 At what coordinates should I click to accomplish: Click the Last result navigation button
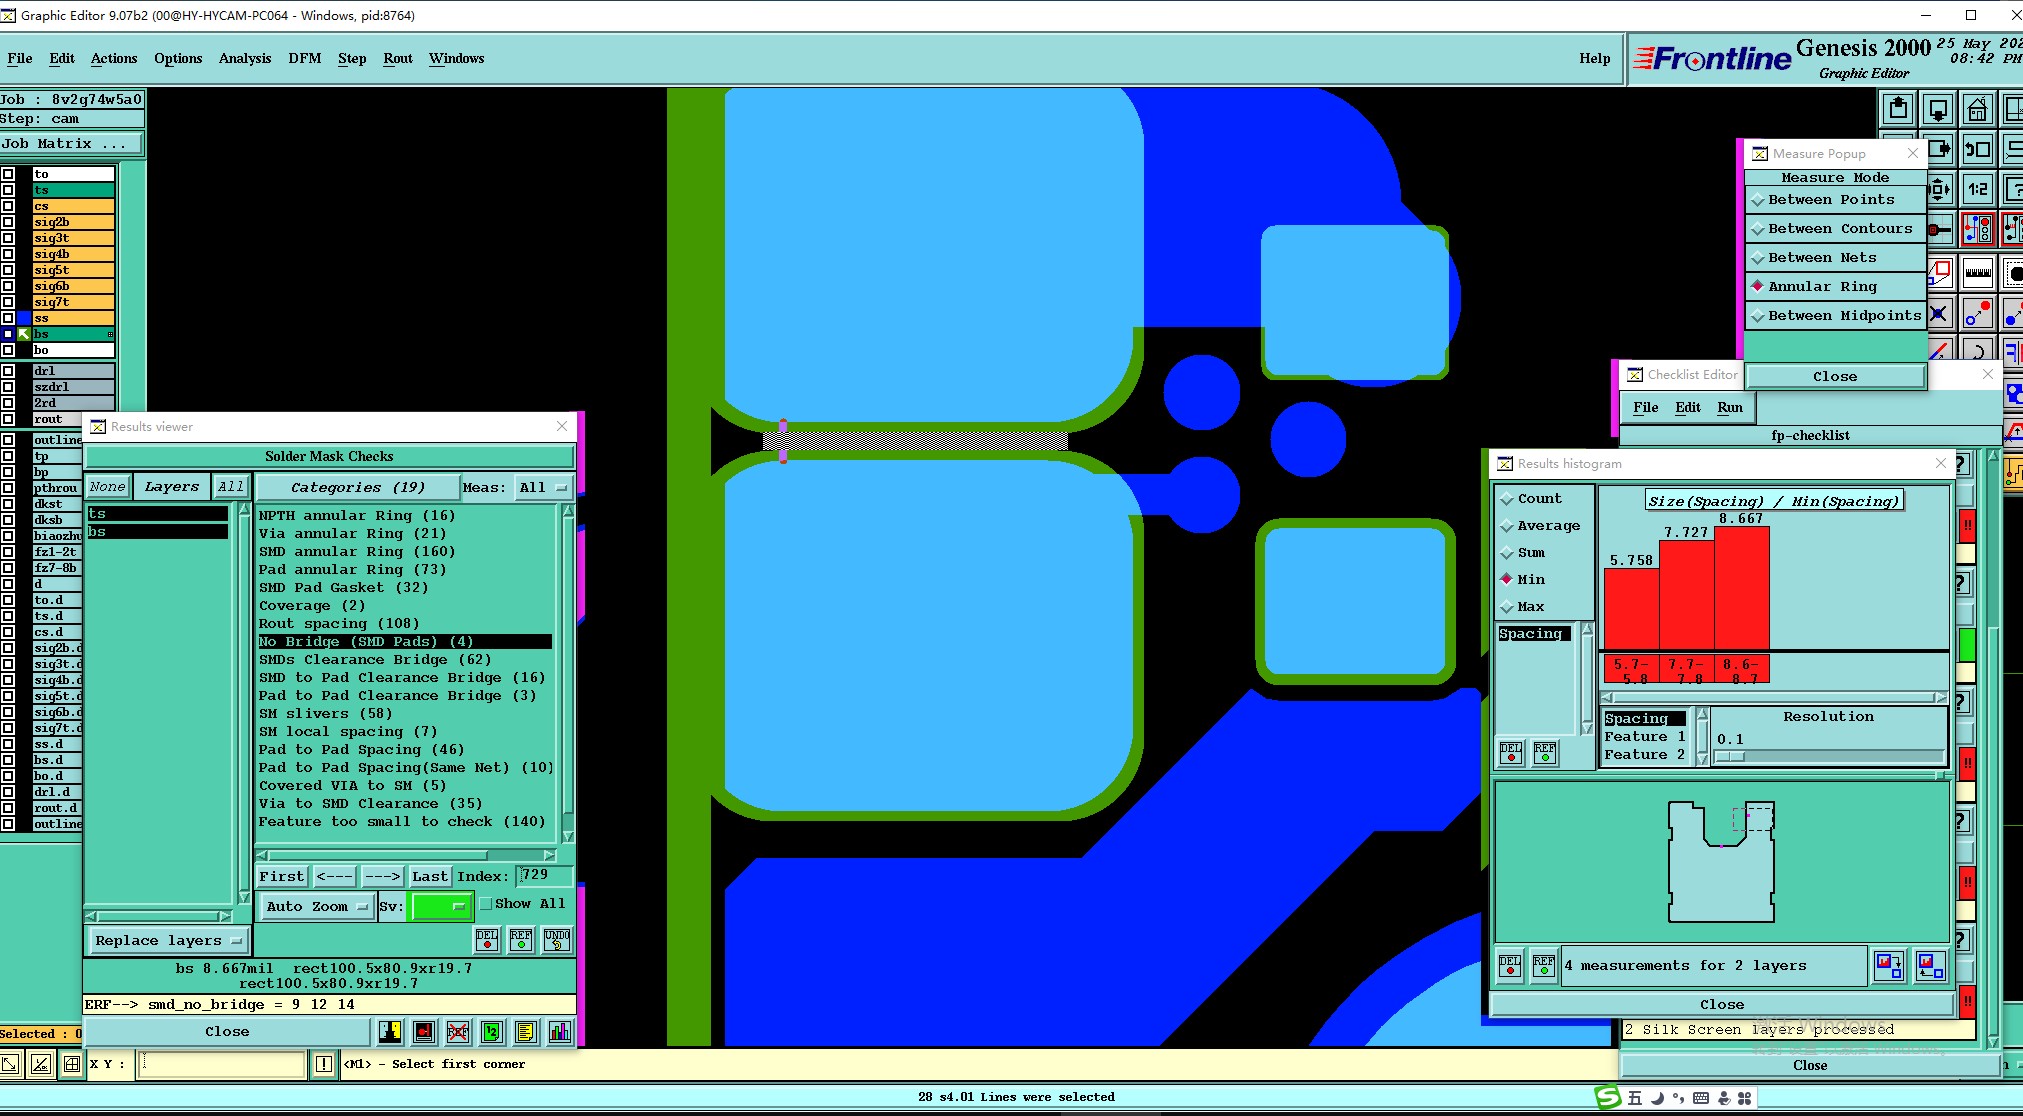[x=429, y=876]
